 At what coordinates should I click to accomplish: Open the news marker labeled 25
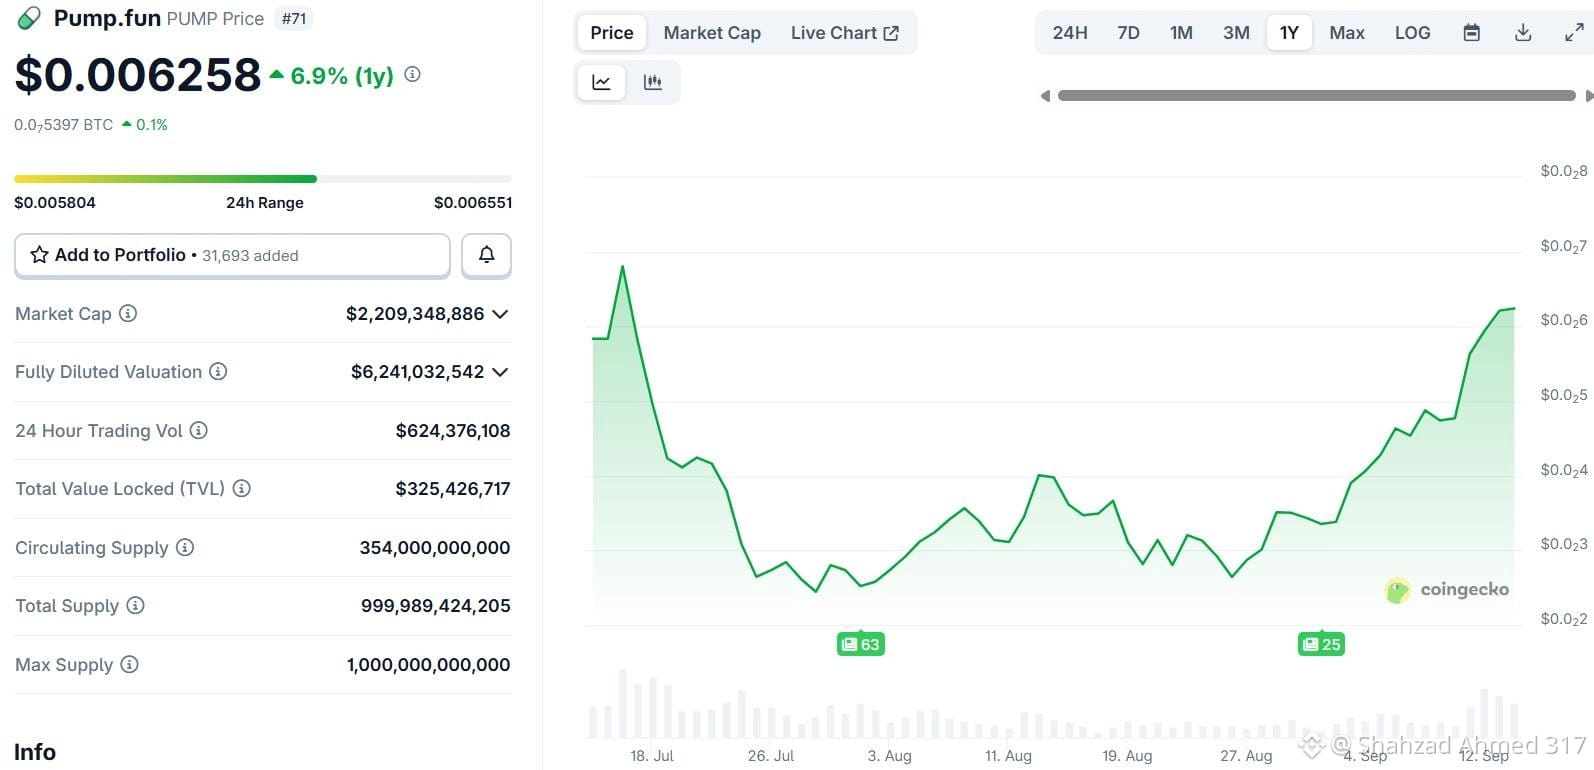point(1321,644)
